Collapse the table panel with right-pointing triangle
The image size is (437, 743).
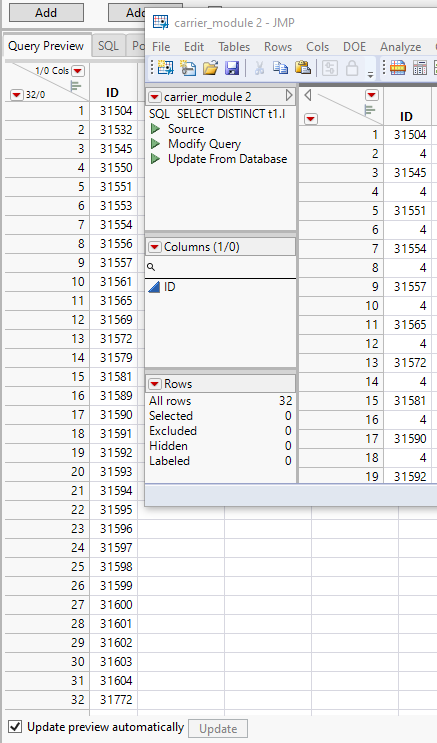click(289, 96)
